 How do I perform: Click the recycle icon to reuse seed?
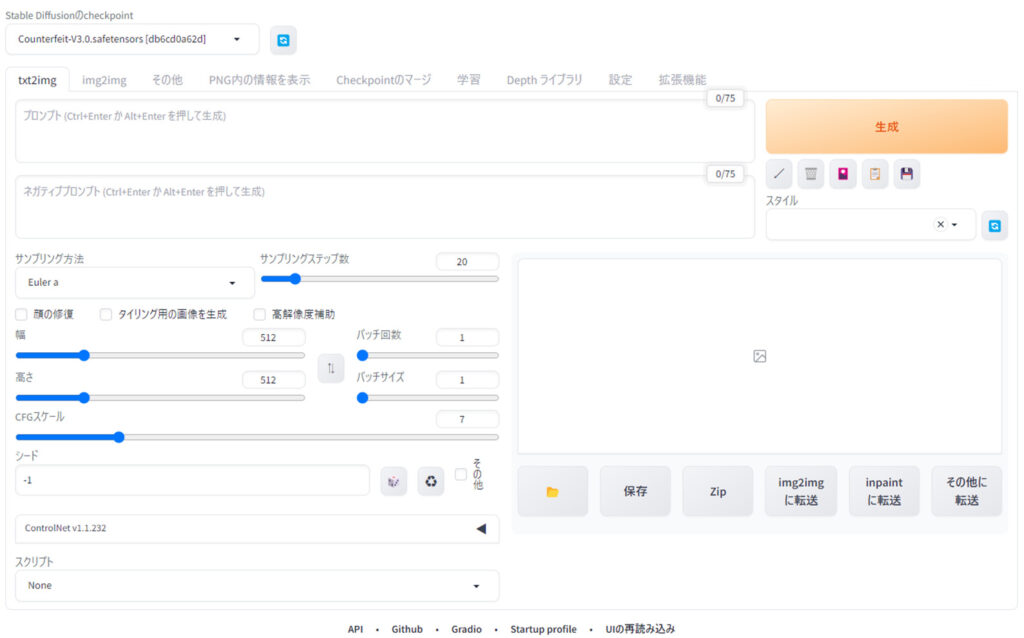pos(431,481)
